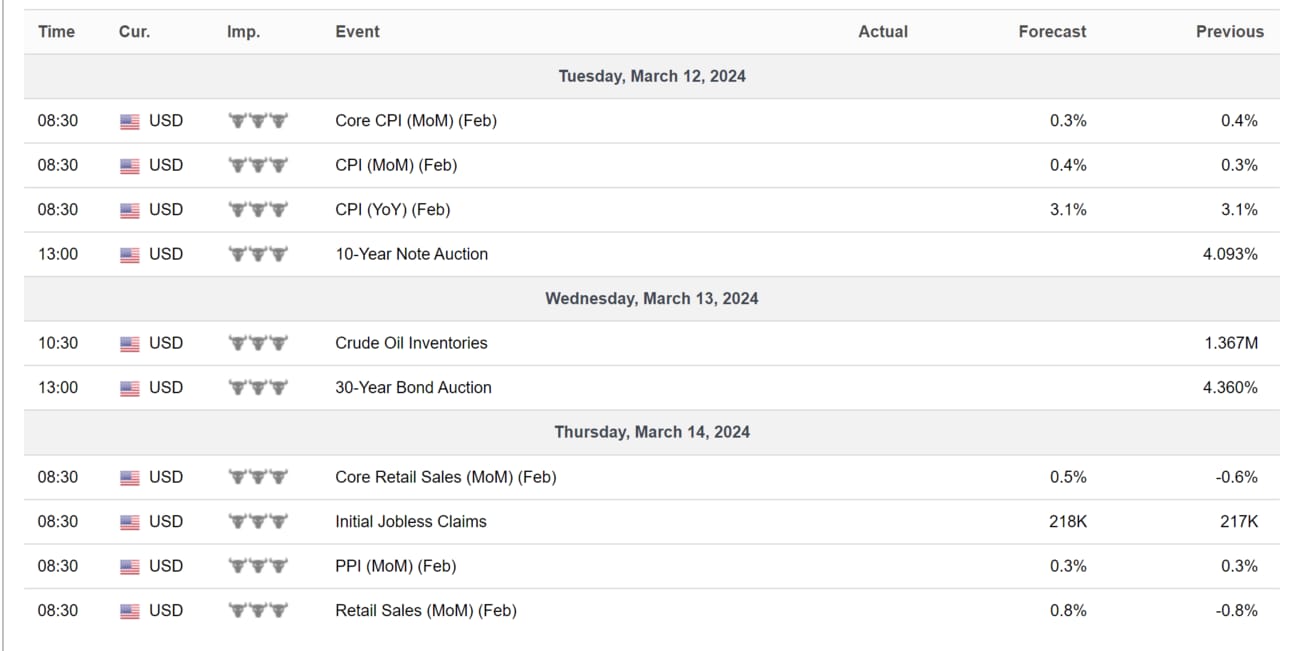Open the Initial Jobless Claims event
Image resolution: width=1292 pixels, height=651 pixels.
coord(411,521)
